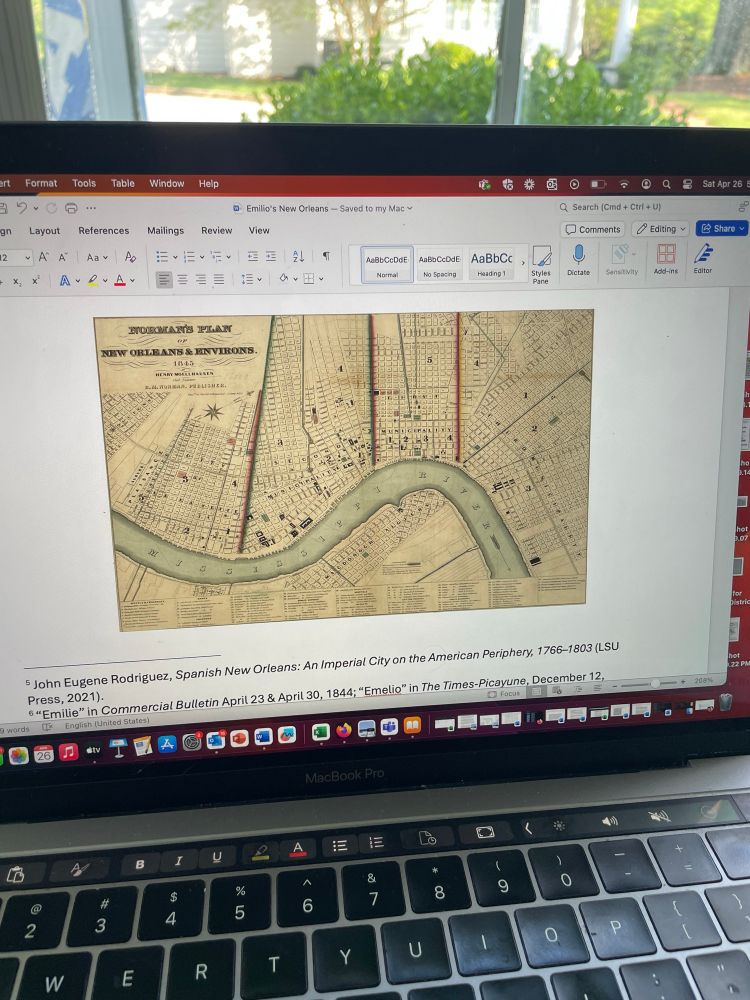Click the Clear Formatting icon
The image size is (750, 1000).
pyautogui.click(x=130, y=256)
